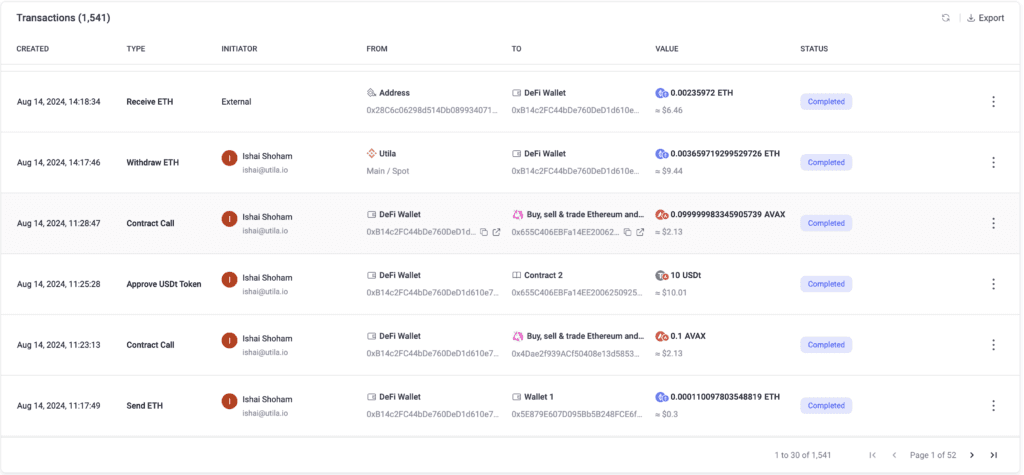Select the Send ETH transaction type
1024x475 pixels.
144,406
